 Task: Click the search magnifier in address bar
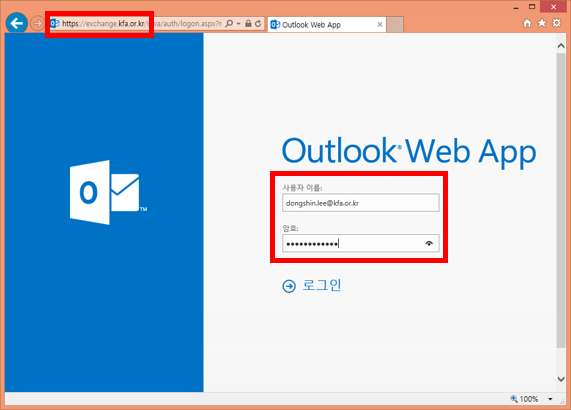point(229,24)
